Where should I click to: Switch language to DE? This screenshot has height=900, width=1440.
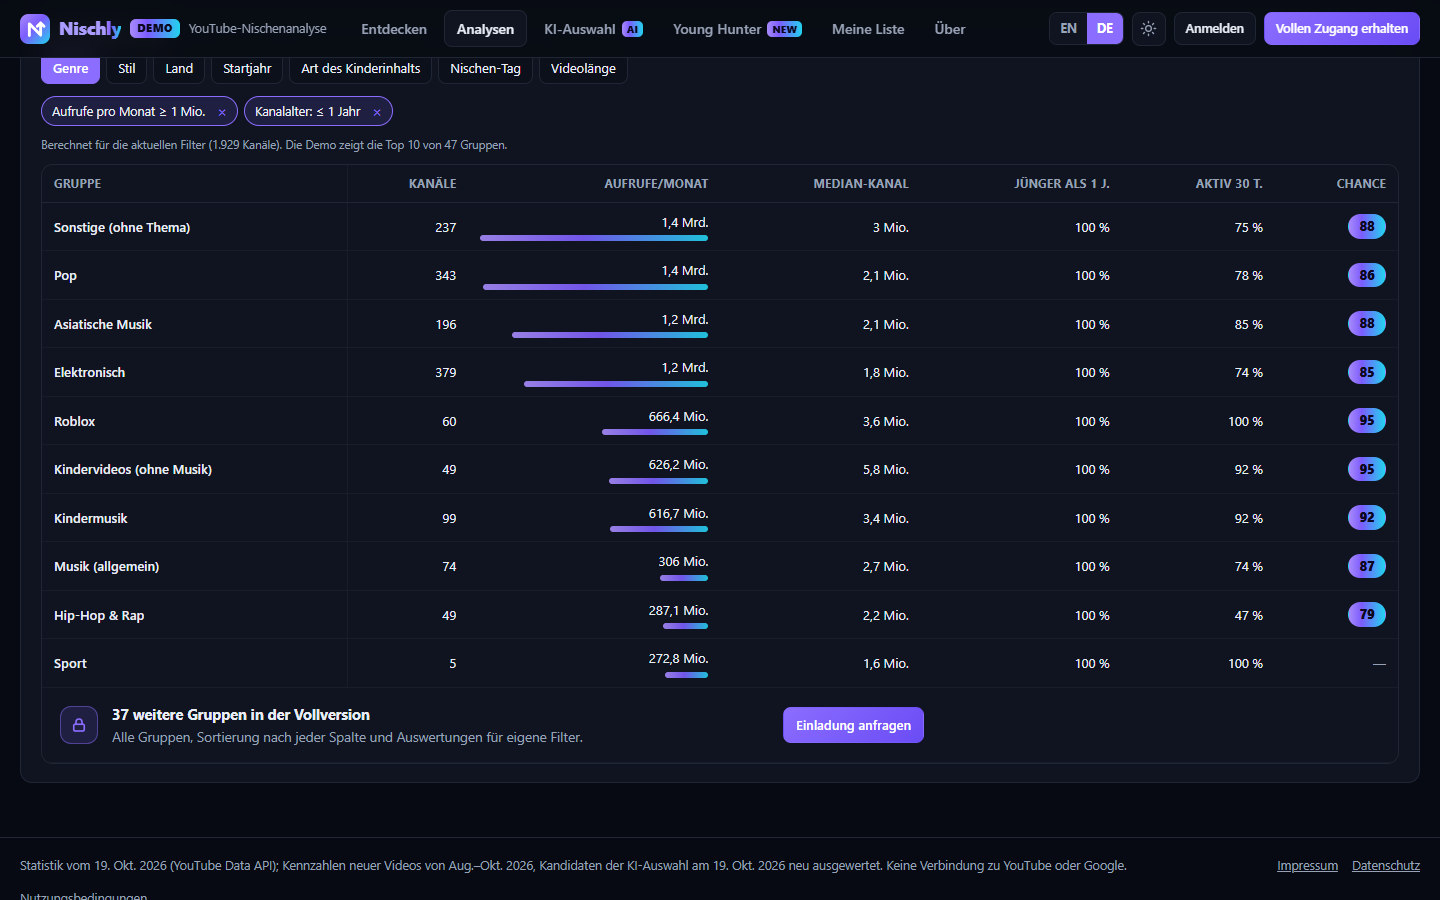click(x=1105, y=29)
